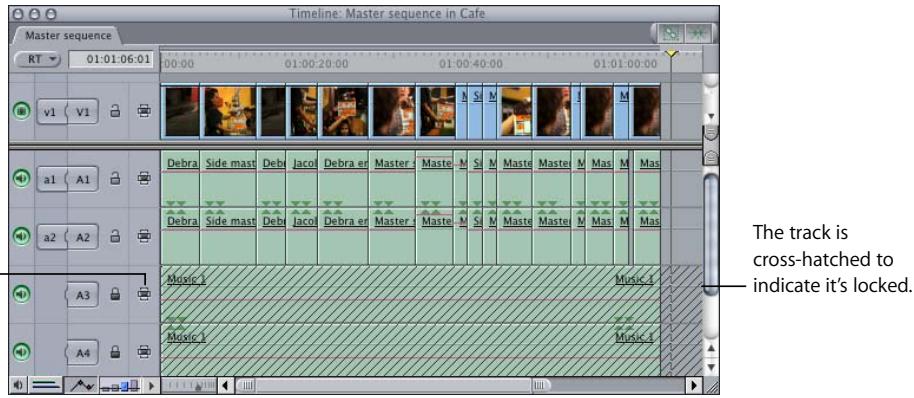914x398 pixels.
Task: Click the A4 destination control
Action: coord(83,352)
